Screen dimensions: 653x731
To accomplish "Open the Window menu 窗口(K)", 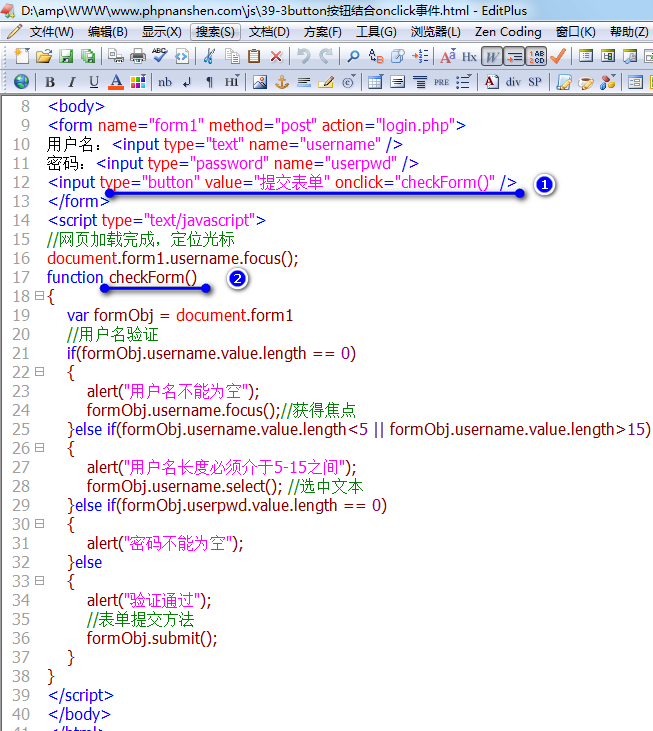I will [576, 32].
